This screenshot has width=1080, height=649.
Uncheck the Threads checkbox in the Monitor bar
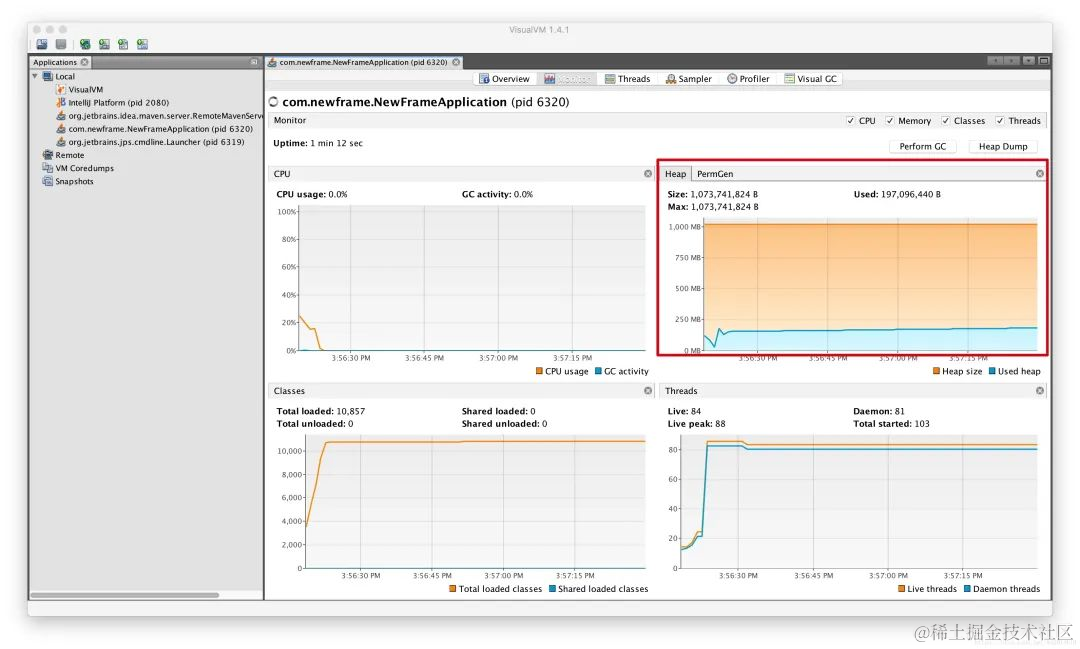(1000, 121)
